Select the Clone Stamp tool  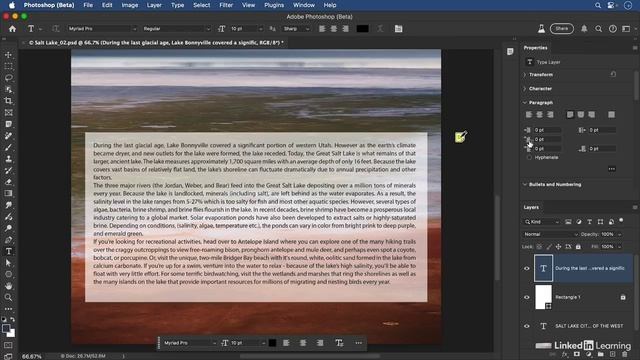coord(8,159)
